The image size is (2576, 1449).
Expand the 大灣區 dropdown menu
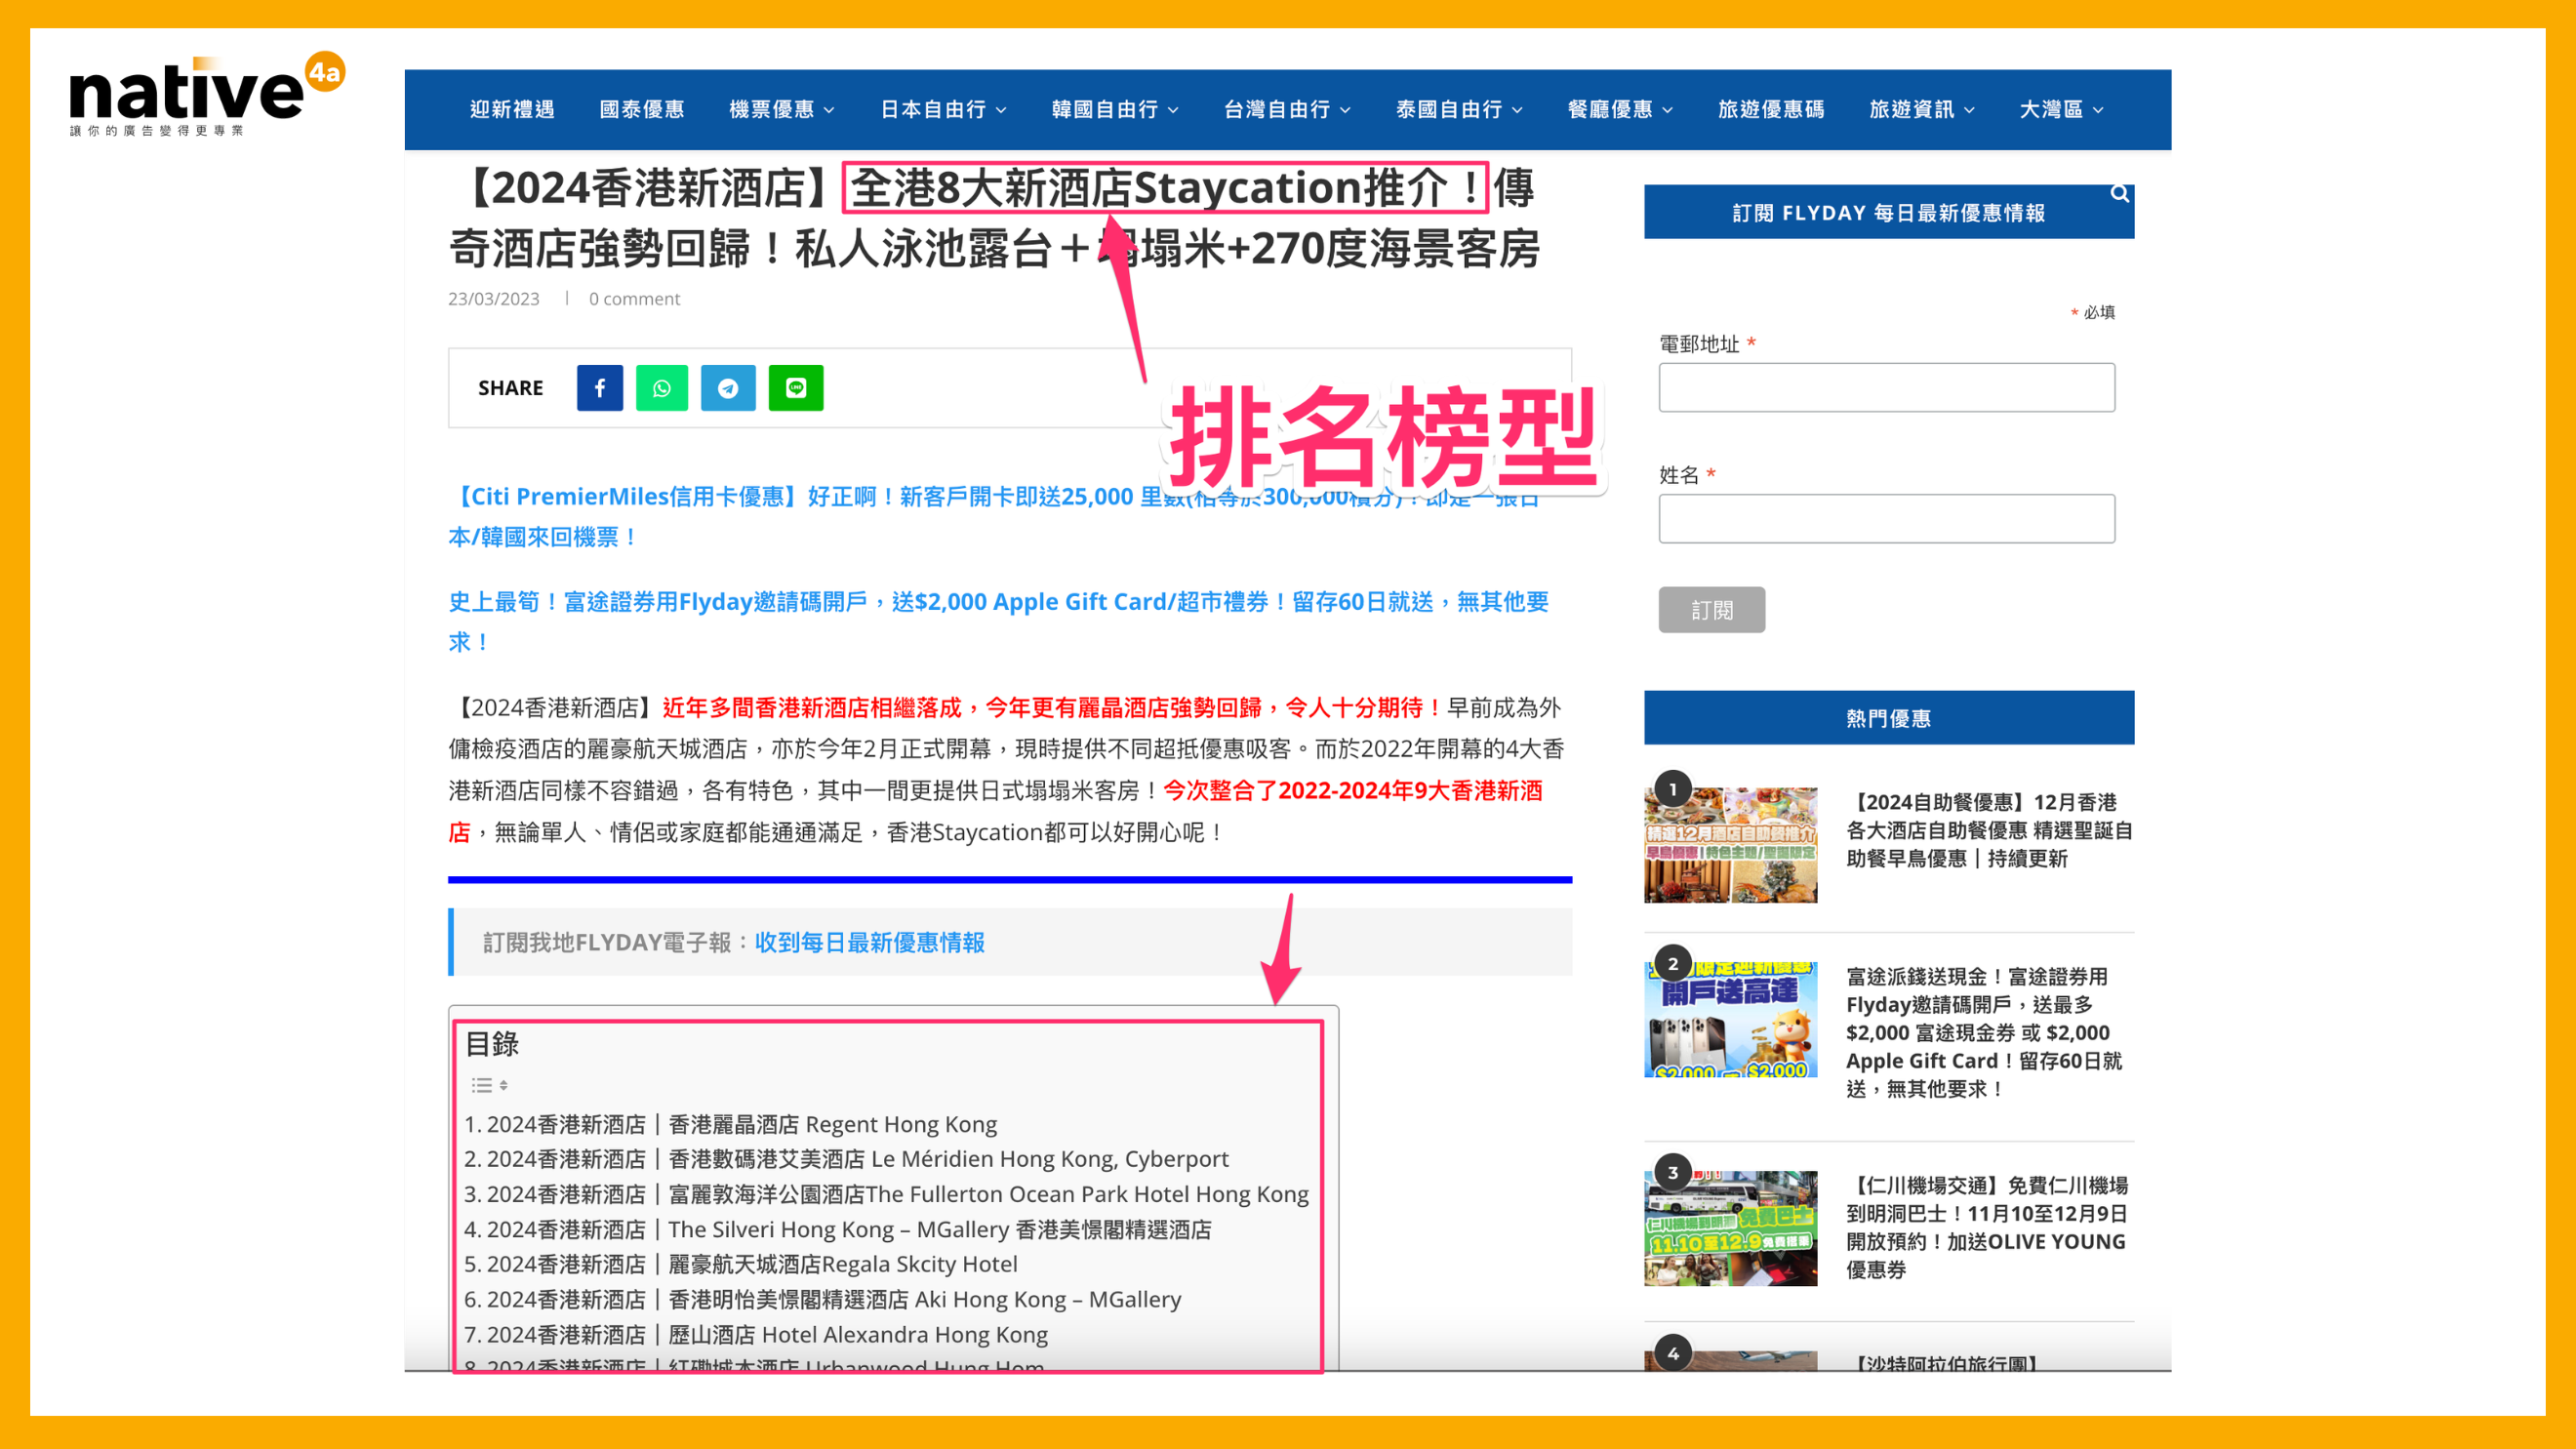coord(2060,109)
